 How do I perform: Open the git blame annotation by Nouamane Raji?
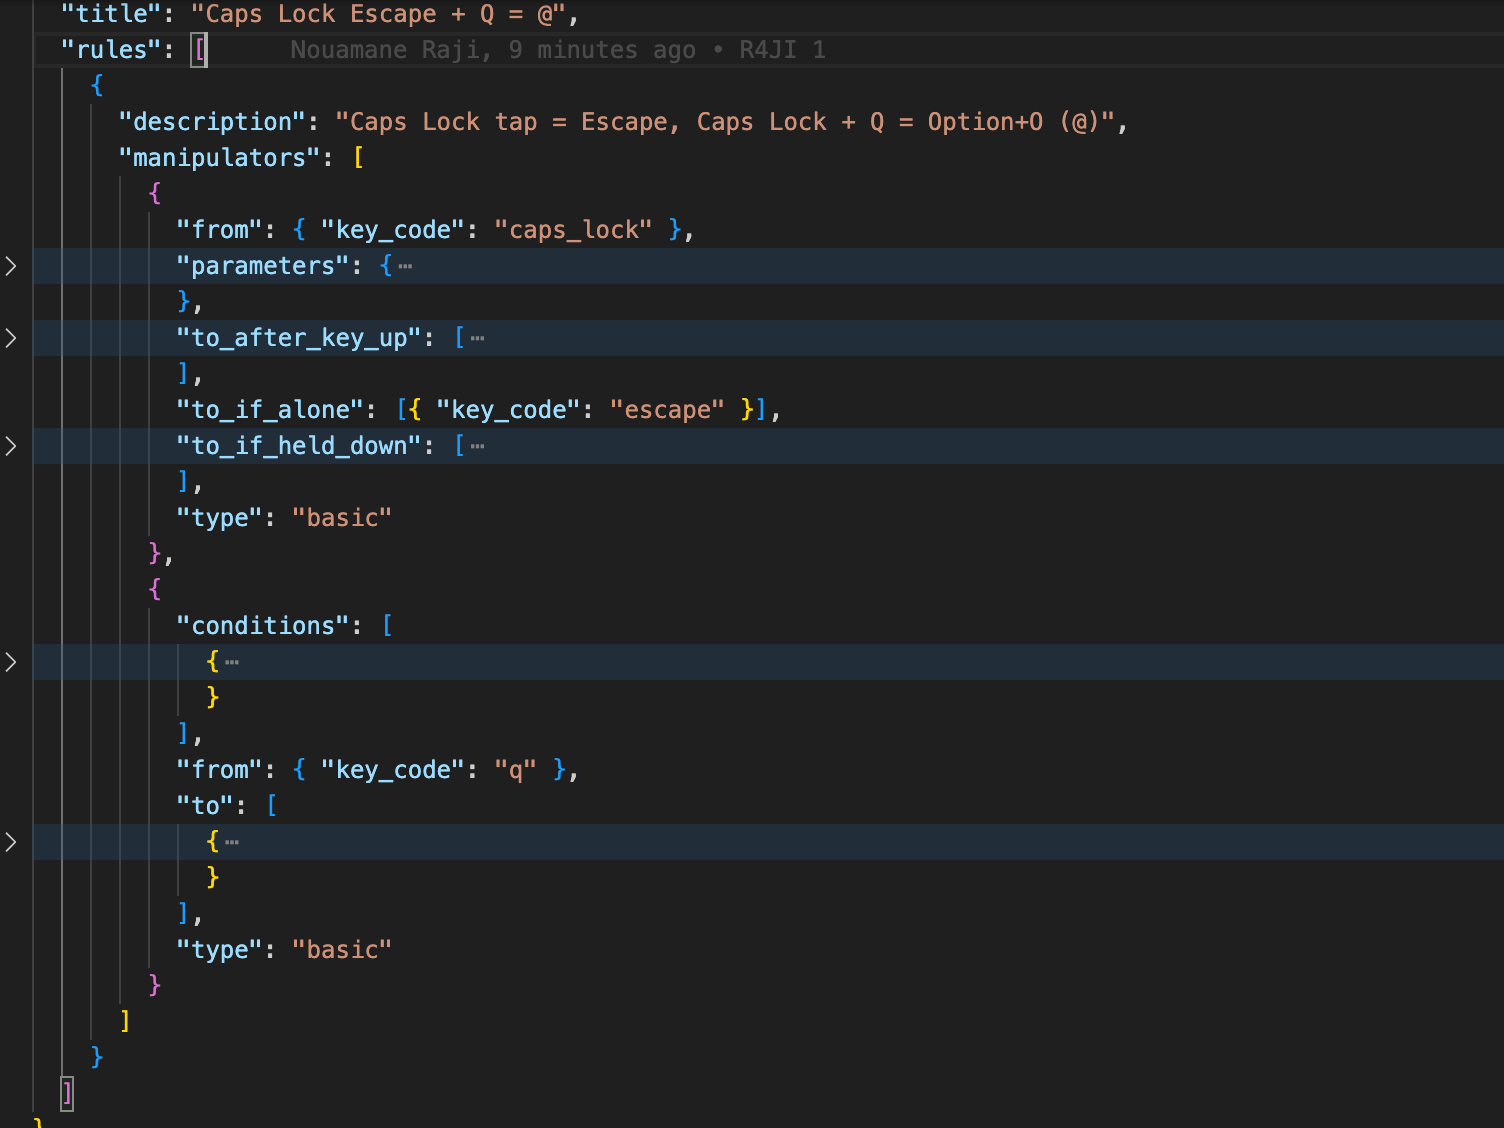coord(557,50)
